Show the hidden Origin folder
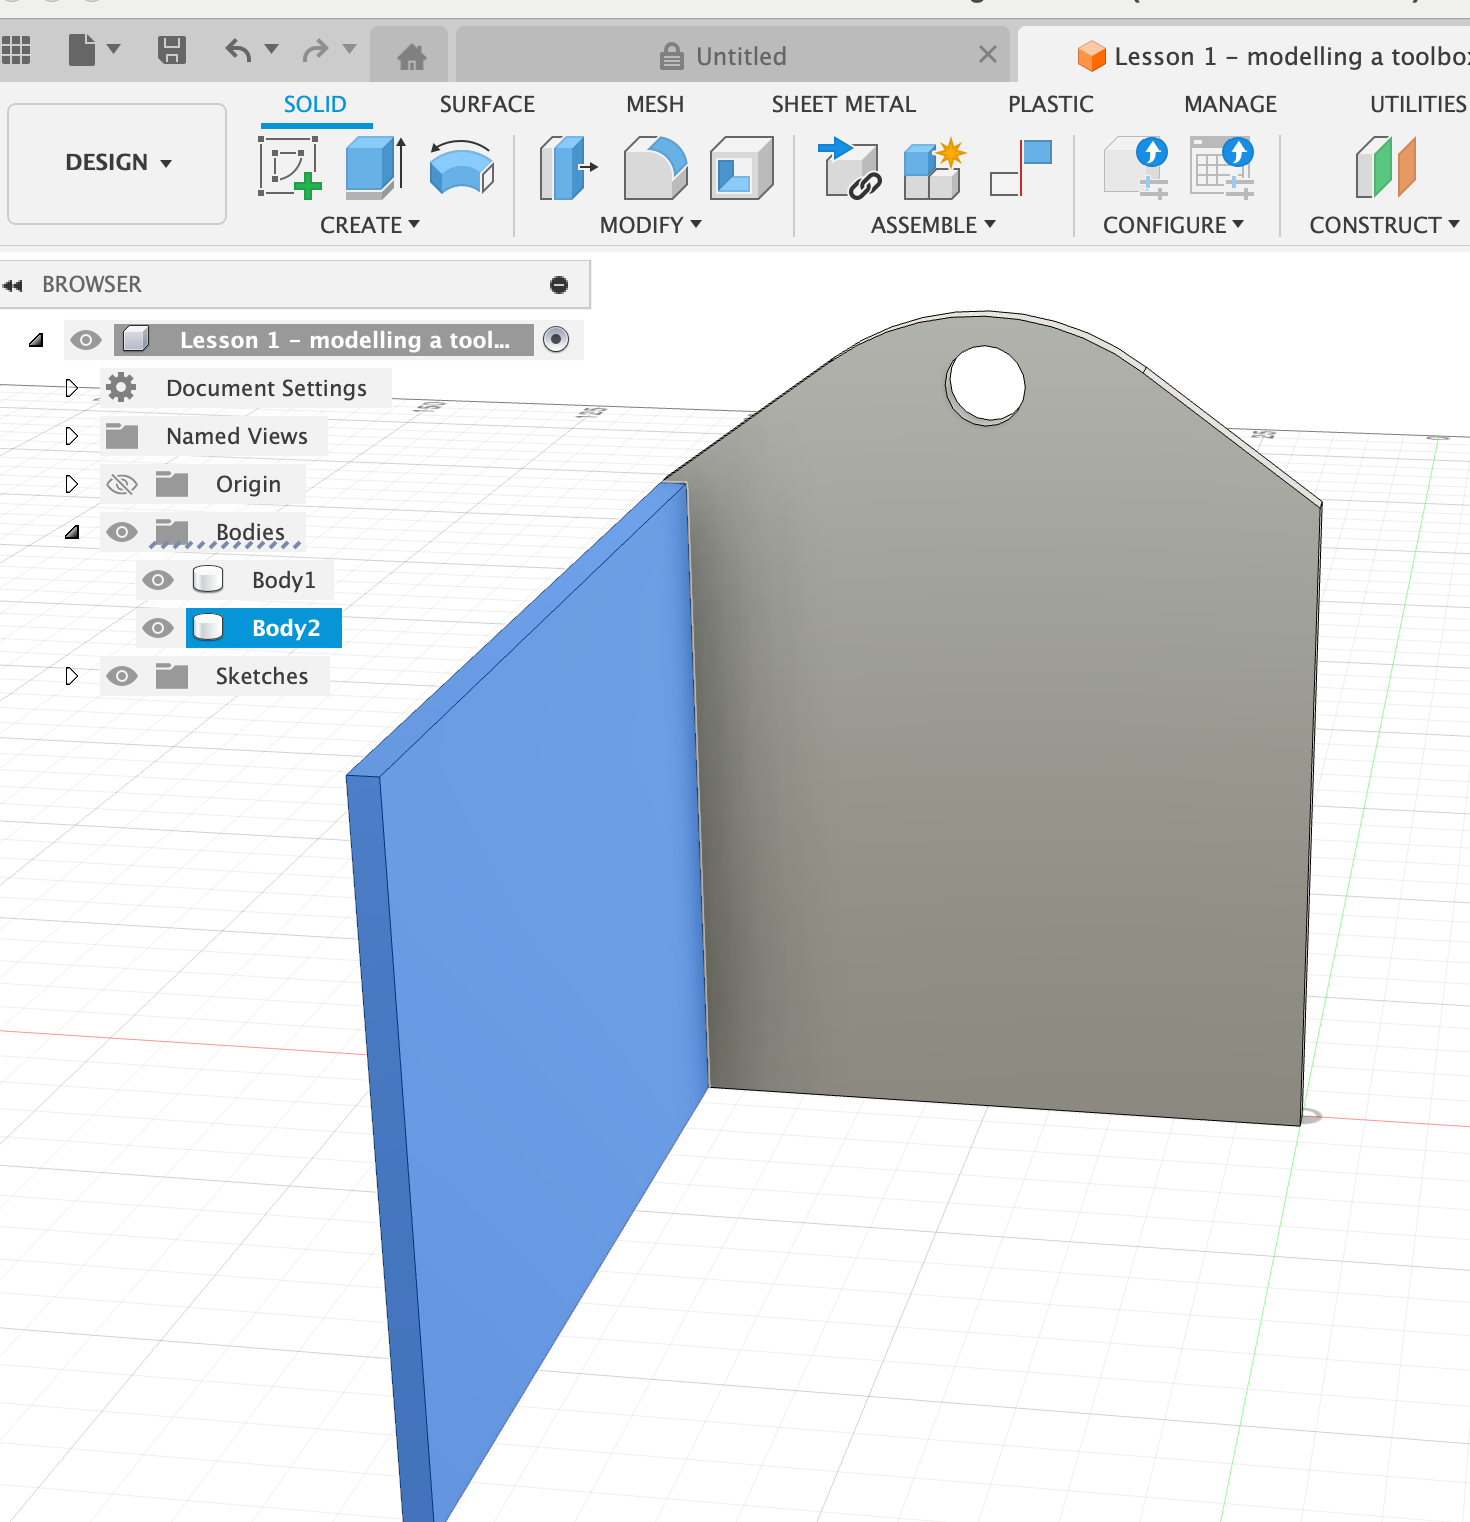Viewport: 1470px width, 1522px height. click(x=122, y=484)
